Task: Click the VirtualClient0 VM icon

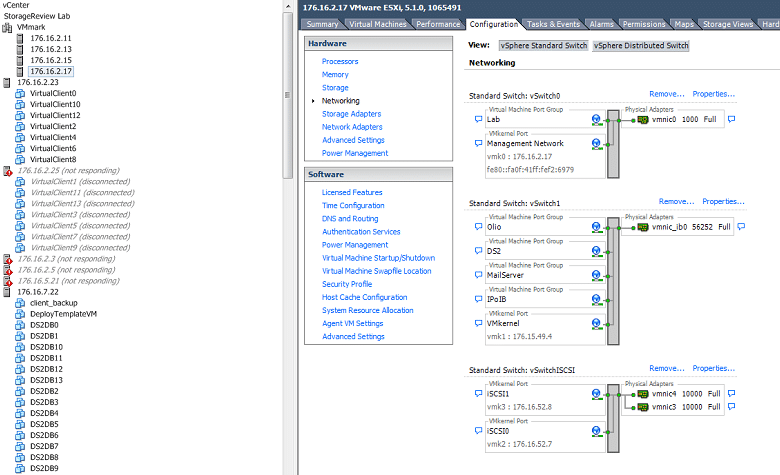Action: coord(20,94)
